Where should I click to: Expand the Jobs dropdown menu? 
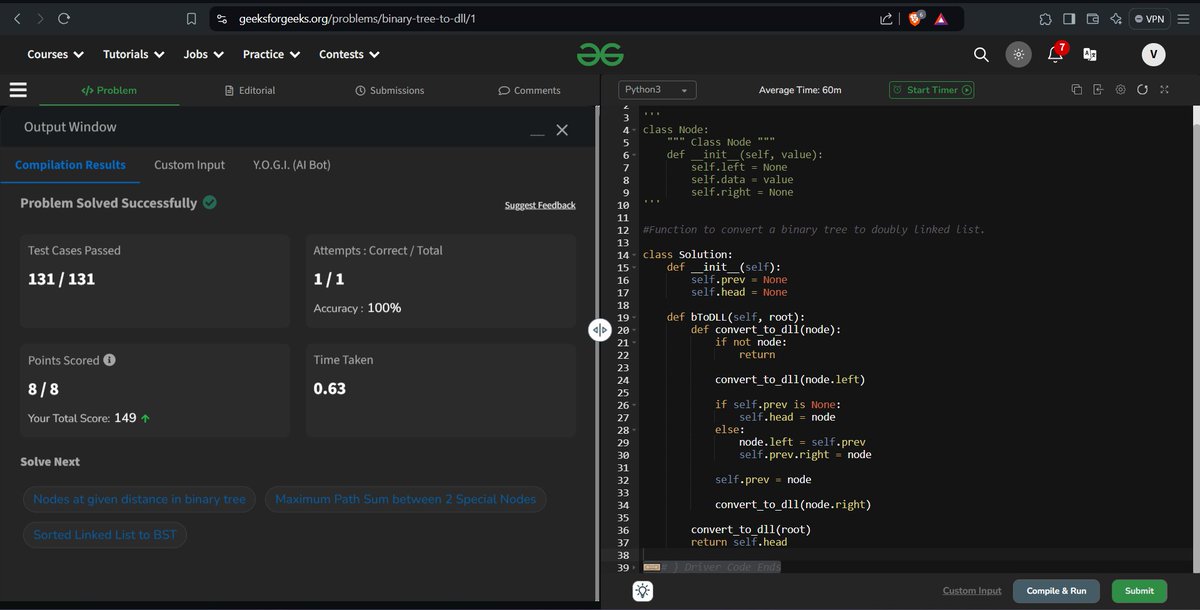click(203, 55)
